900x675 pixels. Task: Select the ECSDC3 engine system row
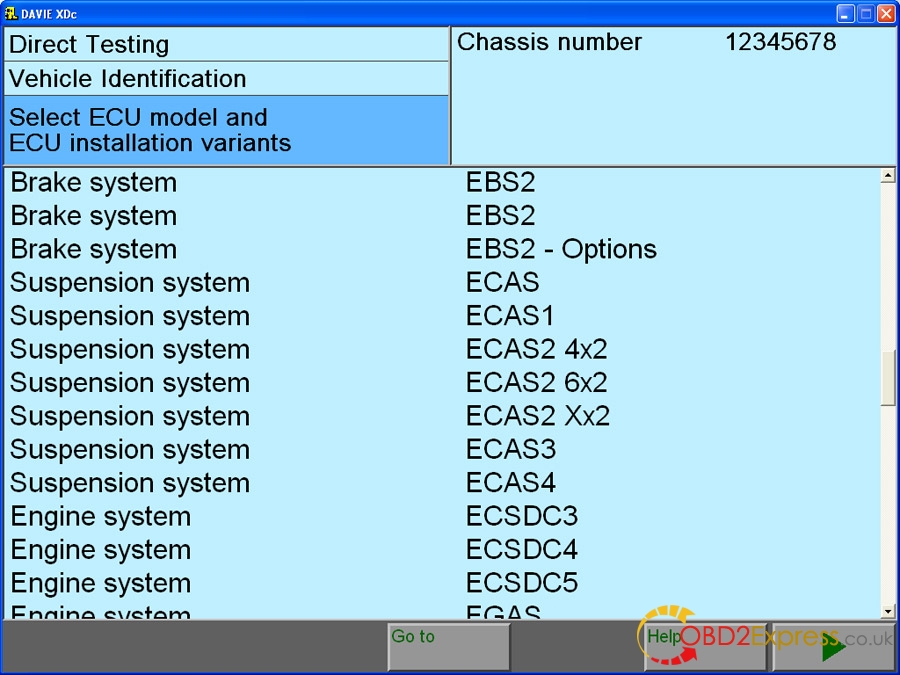(x=442, y=516)
